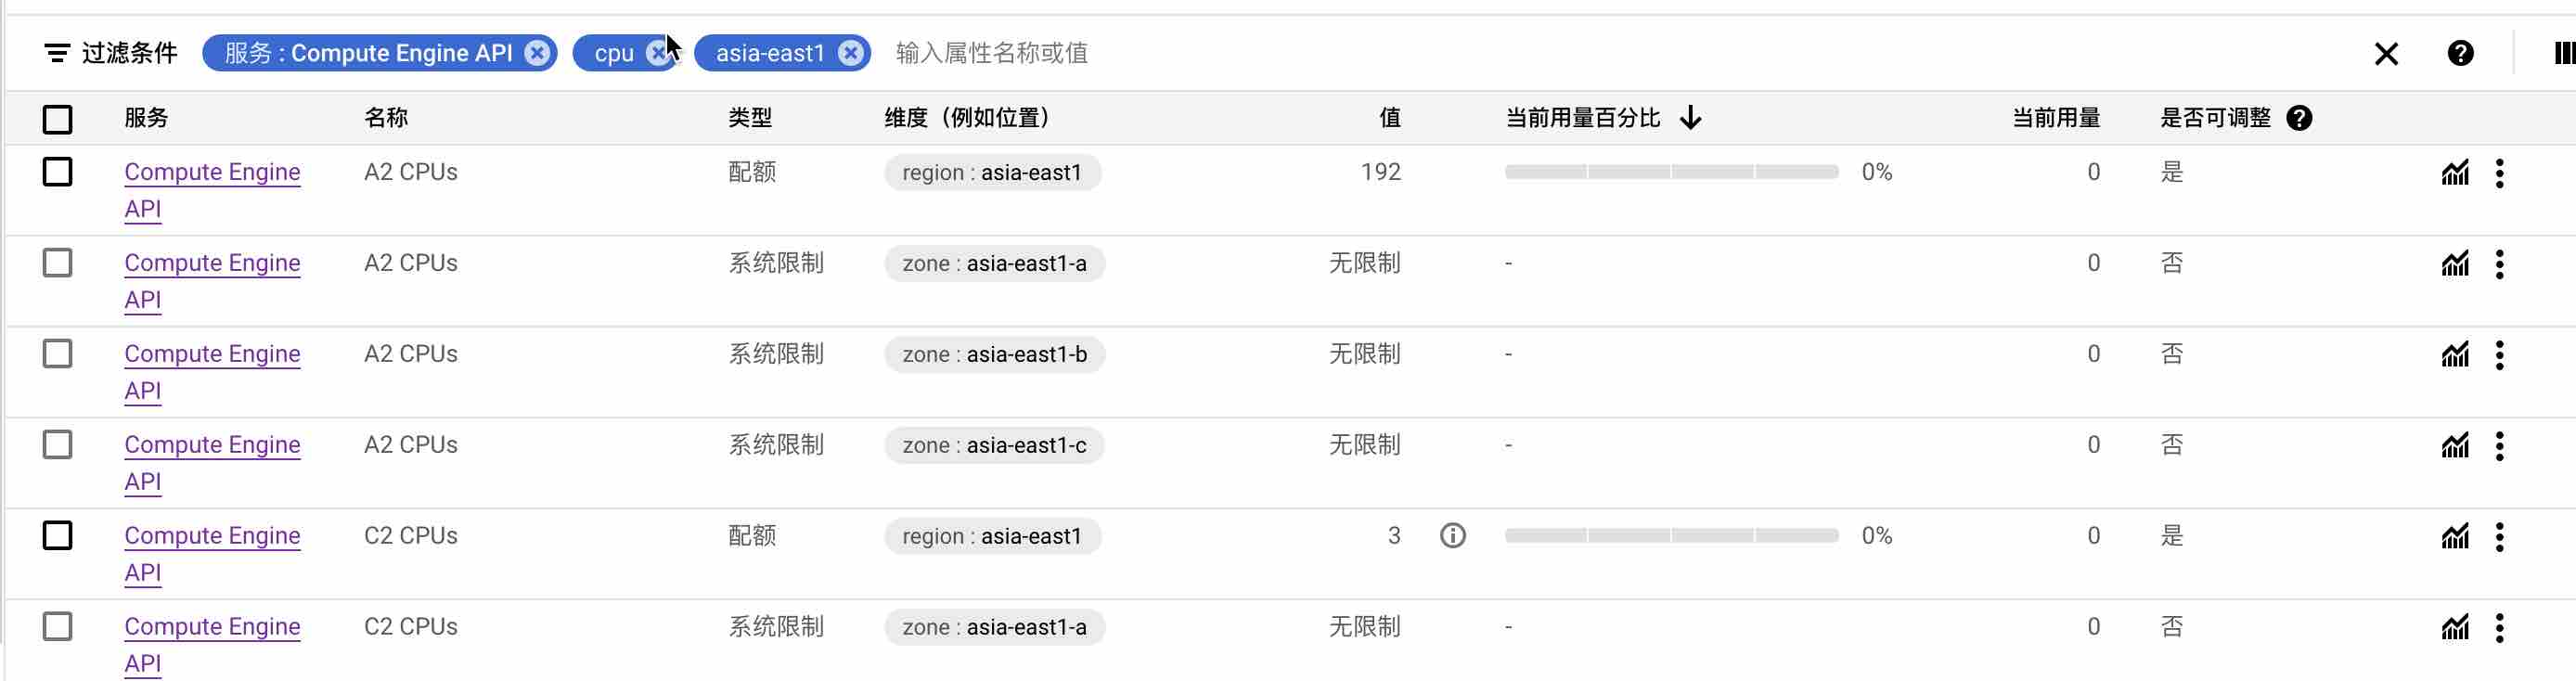Open the column display options icon
The width and height of the screenshot is (2576, 681).
[x=2564, y=53]
